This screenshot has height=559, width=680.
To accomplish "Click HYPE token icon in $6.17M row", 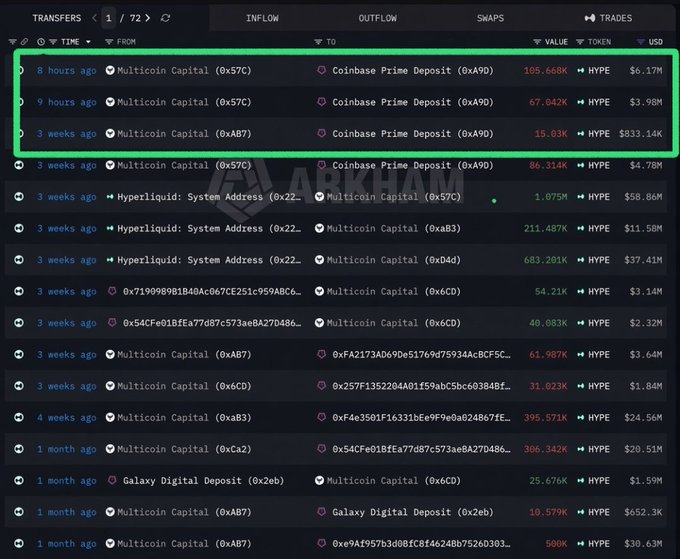I will pos(581,70).
